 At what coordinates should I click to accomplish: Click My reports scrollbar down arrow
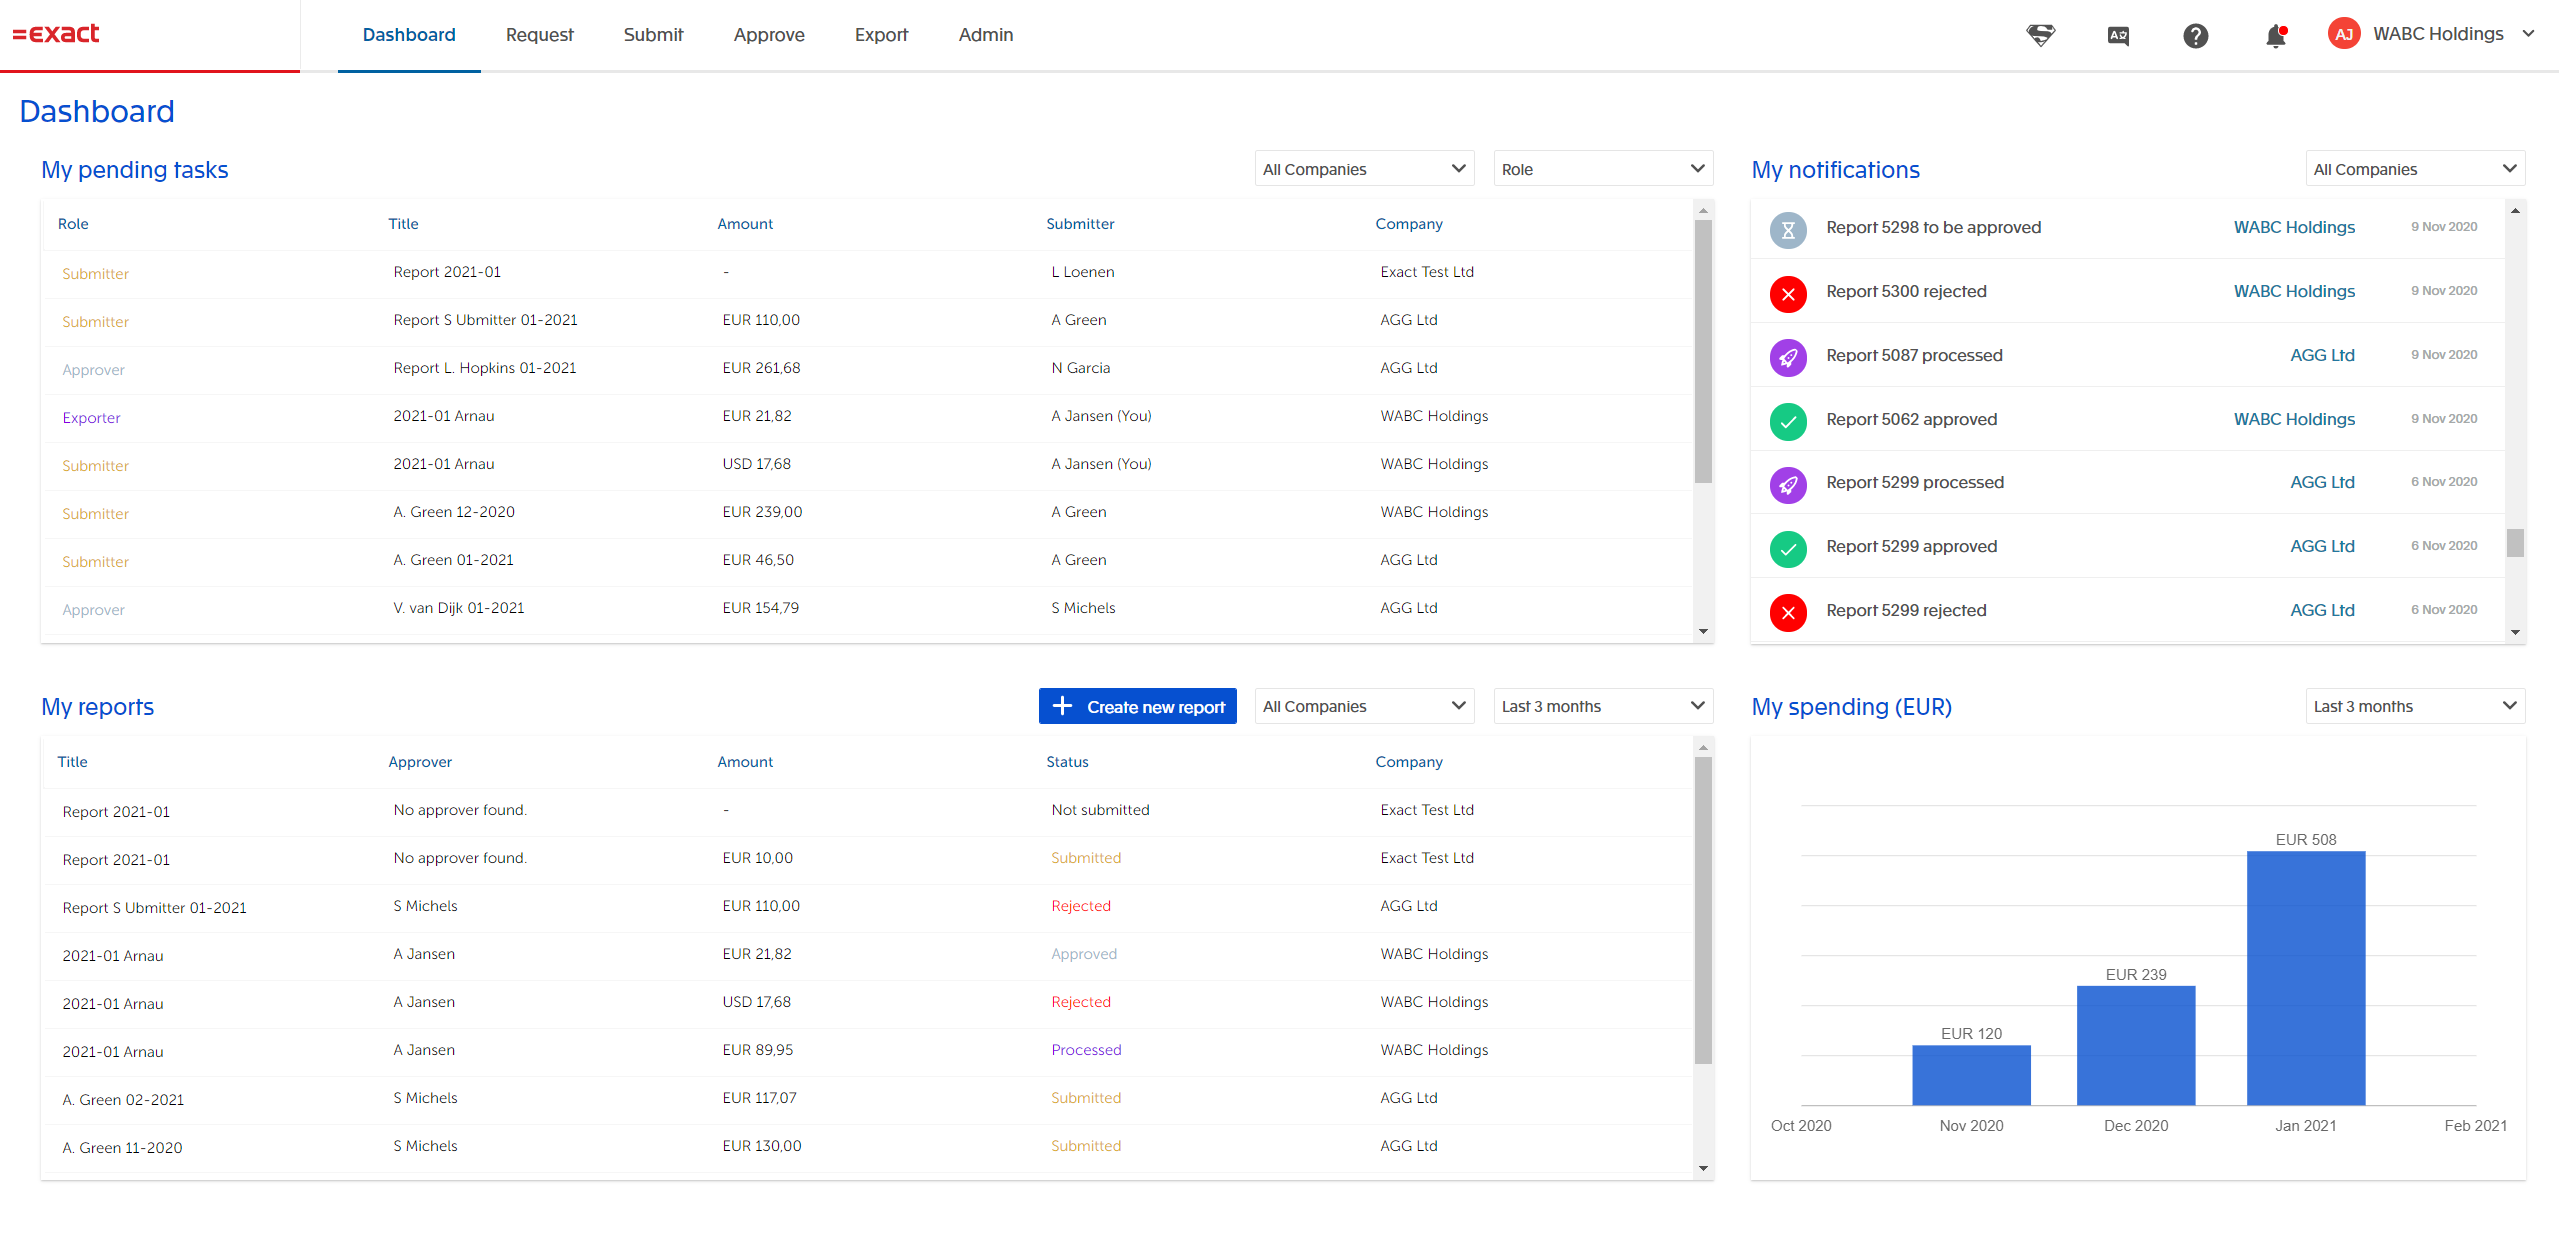coord(1703,1169)
